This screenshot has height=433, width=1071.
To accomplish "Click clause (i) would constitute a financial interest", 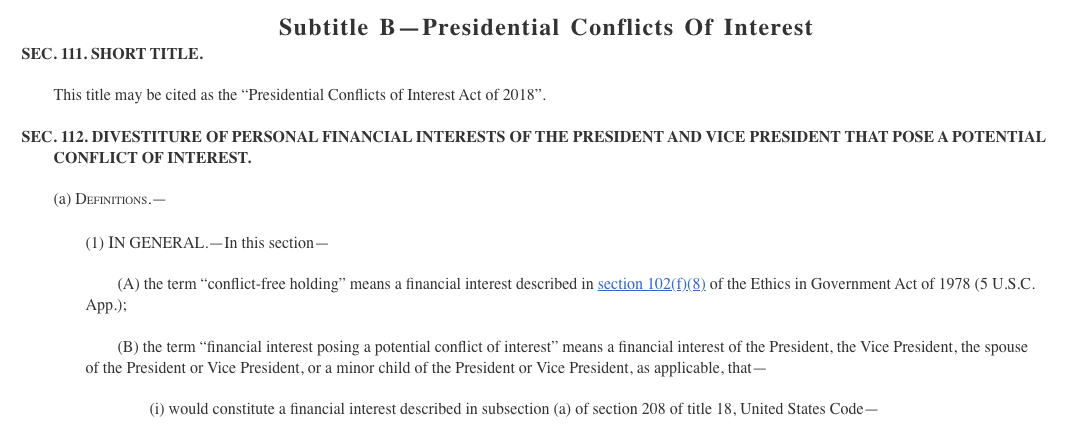I will 513,409.
